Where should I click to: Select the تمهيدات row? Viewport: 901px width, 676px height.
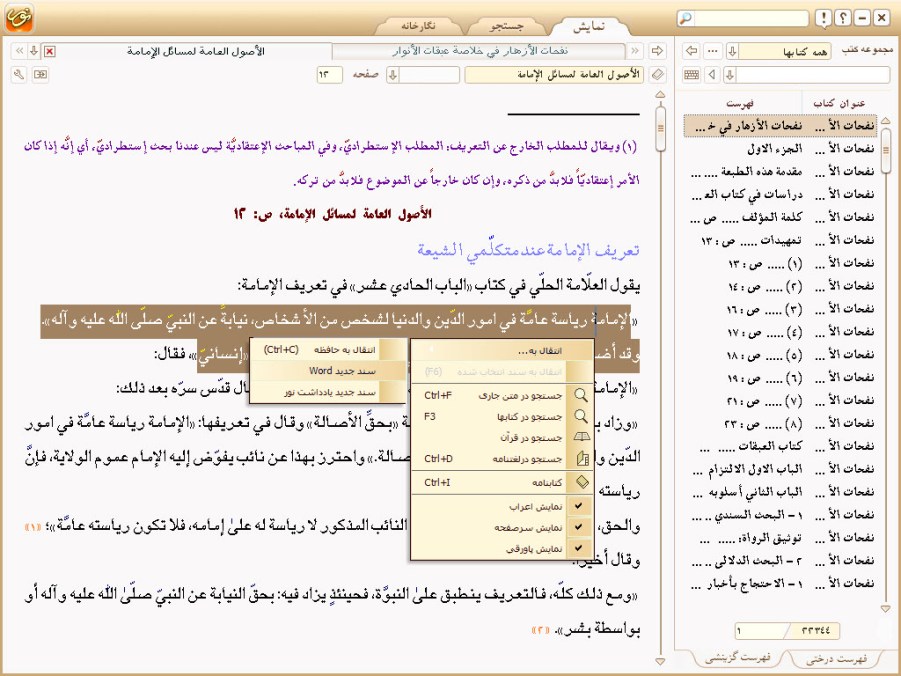pyautogui.click(x=781, y=240)
